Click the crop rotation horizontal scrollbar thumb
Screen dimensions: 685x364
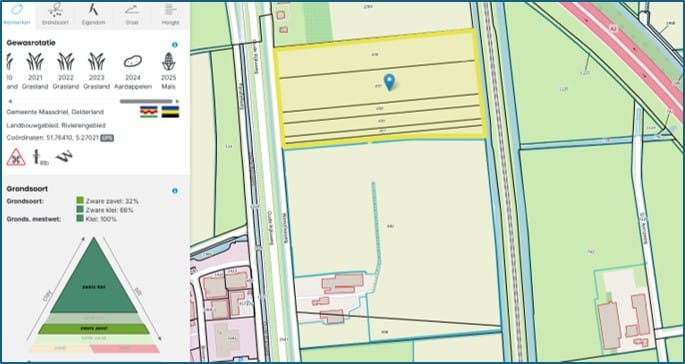146,101
